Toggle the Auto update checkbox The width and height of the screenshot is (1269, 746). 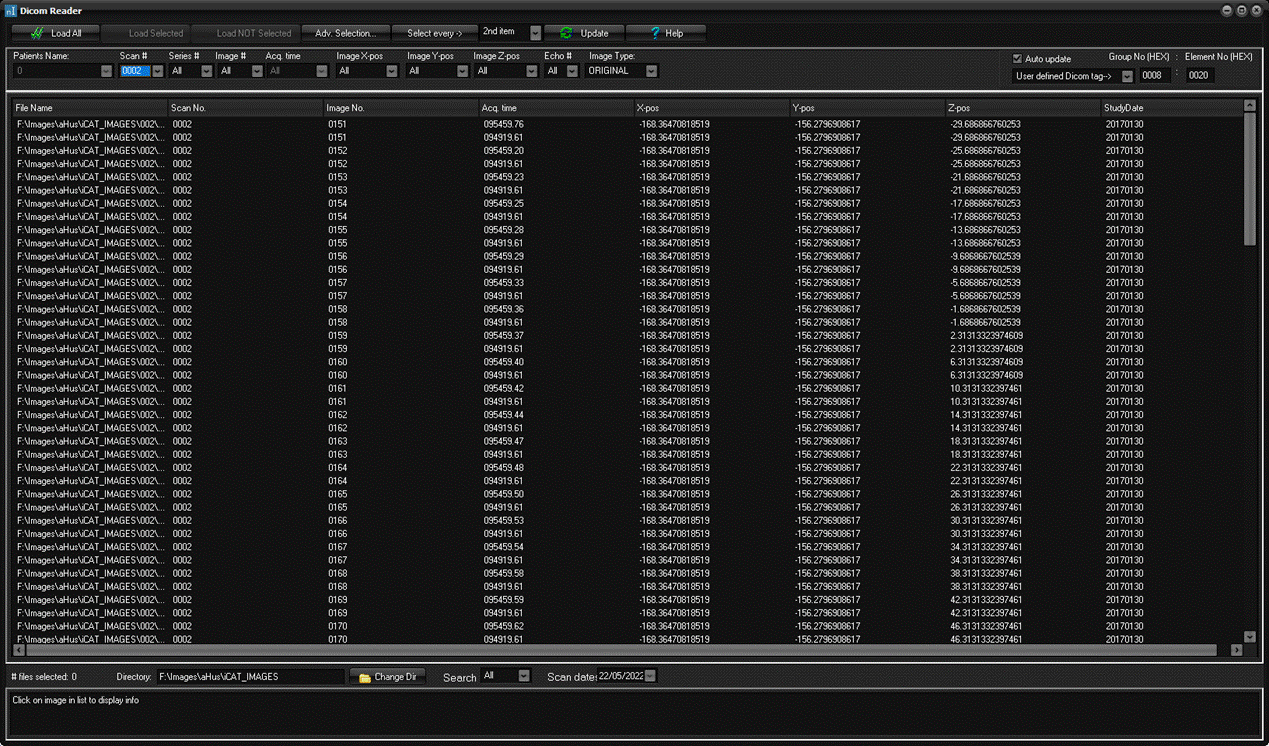pos(1018,59)
